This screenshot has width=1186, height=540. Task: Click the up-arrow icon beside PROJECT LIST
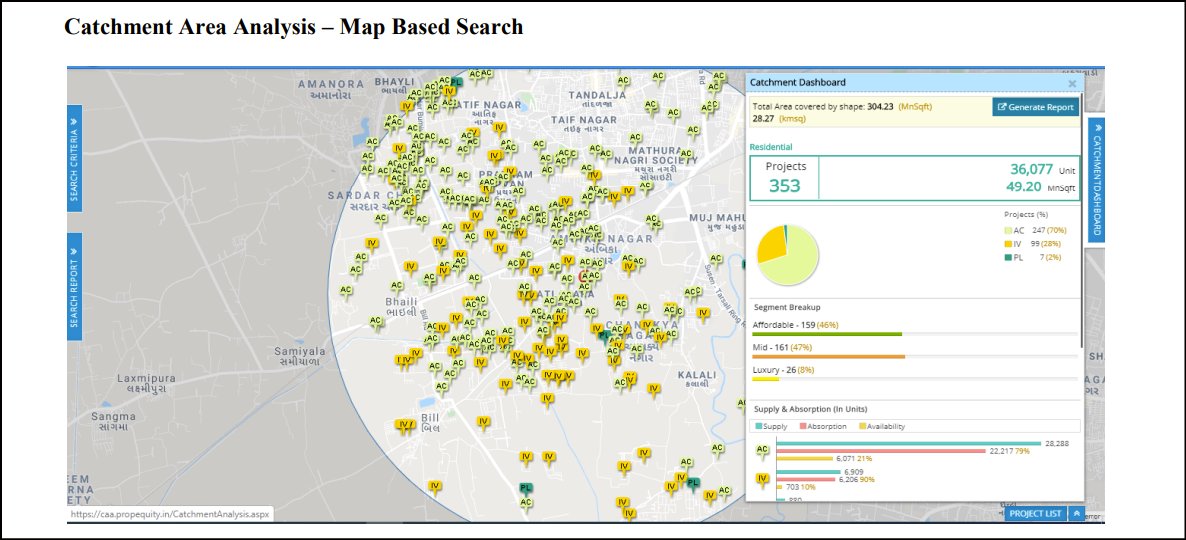coord(1076,514)
